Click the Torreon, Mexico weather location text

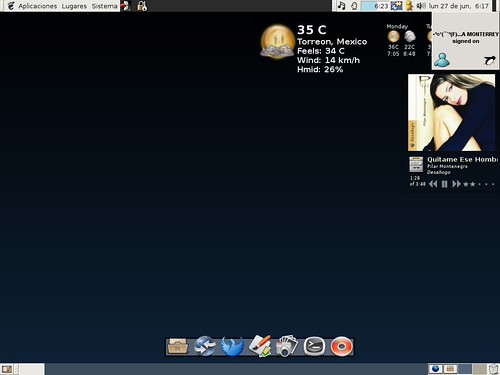tap(332, 42)
